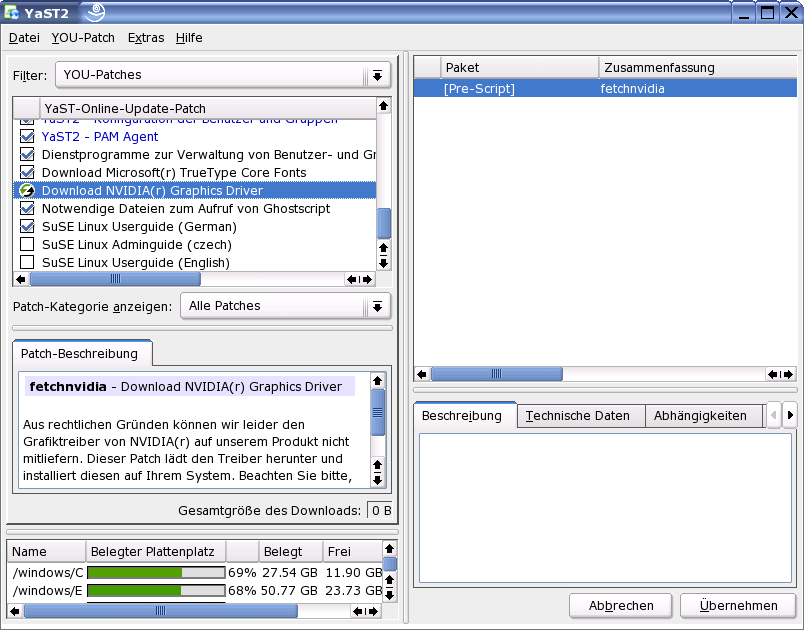Click the NVIDIA patch status icon
The width and height of the screenshot is (804, 630).
(27, 191)
